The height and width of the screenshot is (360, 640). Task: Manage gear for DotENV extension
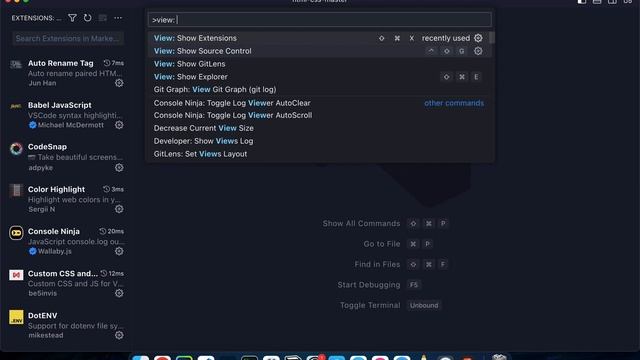click(119, 335)
